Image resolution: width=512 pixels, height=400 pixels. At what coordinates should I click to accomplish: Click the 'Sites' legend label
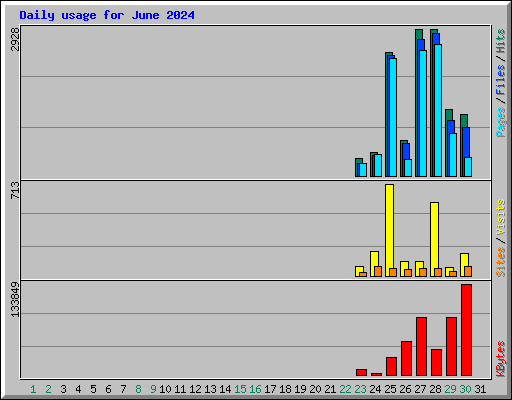point(501,262)
